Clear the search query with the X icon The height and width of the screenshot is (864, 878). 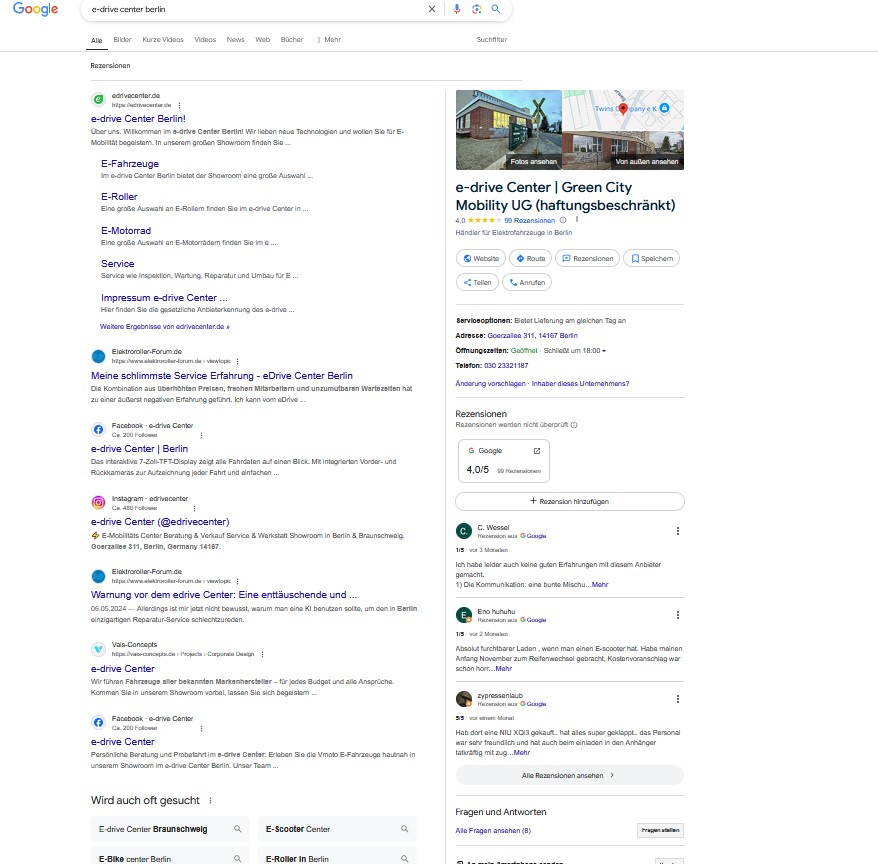coord(432,9)
